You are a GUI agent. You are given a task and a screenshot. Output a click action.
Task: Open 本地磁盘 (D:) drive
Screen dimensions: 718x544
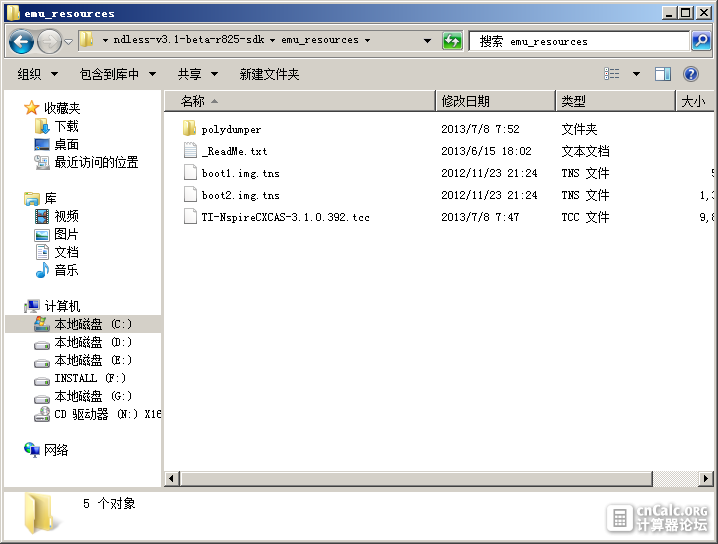[93, 342]
